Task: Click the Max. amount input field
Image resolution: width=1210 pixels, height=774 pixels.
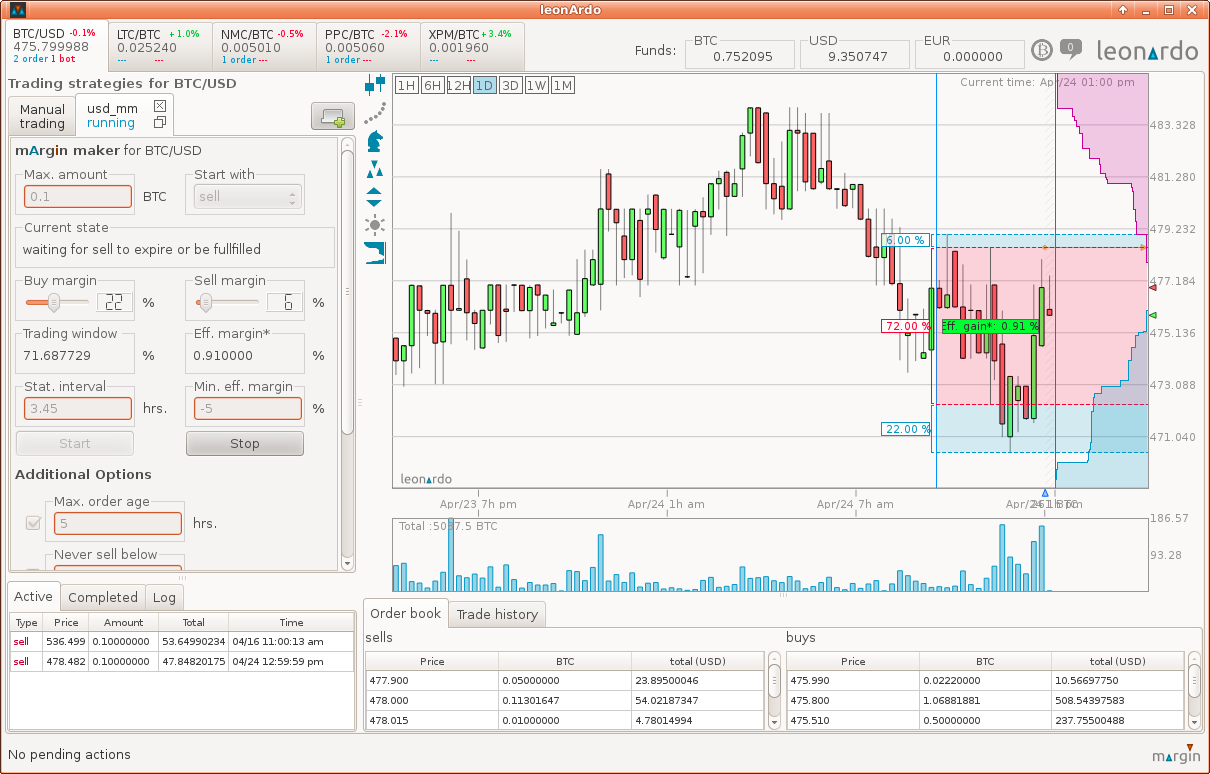Action: pos(78,197)
